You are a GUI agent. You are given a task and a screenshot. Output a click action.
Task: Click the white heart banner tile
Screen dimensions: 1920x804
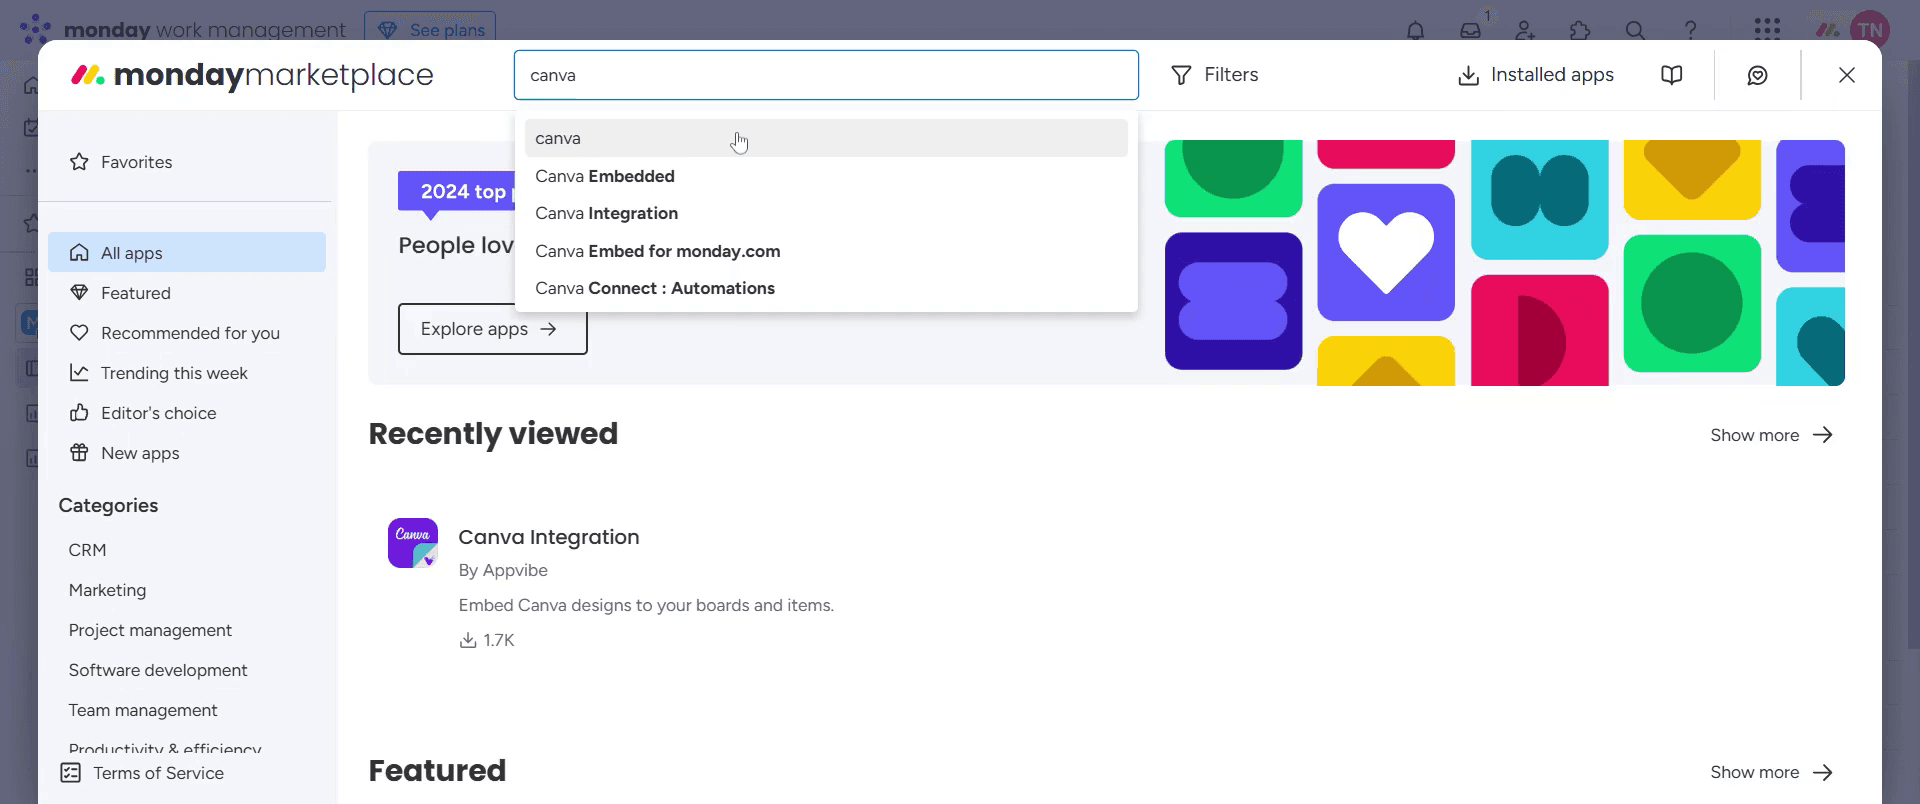pyautogui.click(x=1386, y=252)
